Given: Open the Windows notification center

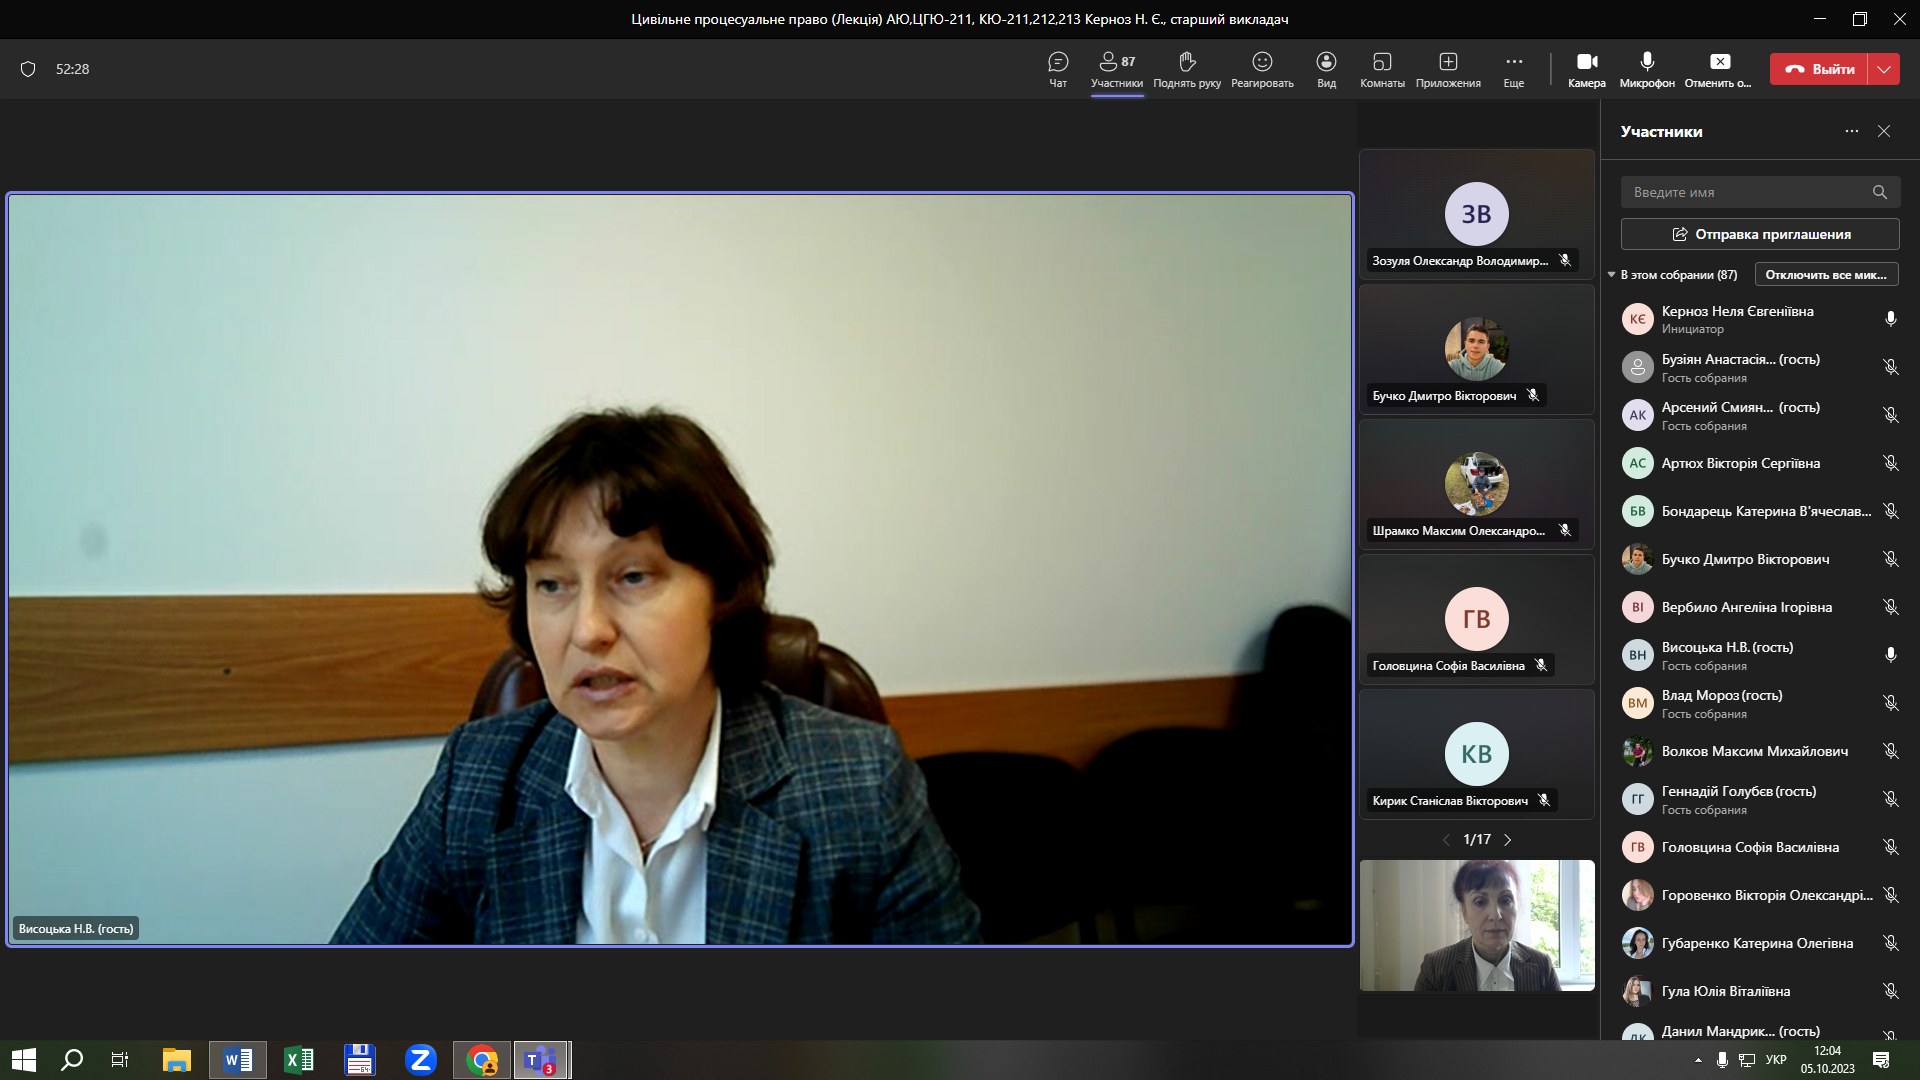Looking at the screenshot, I should click(1880, 1060).
